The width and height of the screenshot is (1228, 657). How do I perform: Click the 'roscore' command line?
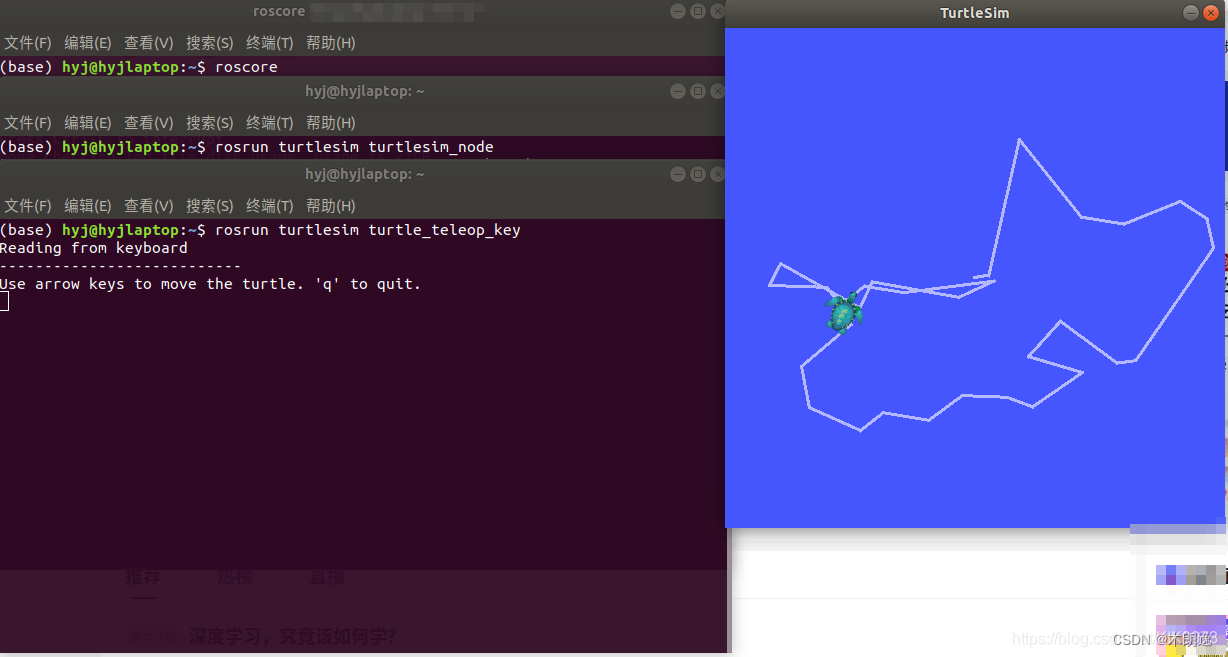click(x=139, y=67)
